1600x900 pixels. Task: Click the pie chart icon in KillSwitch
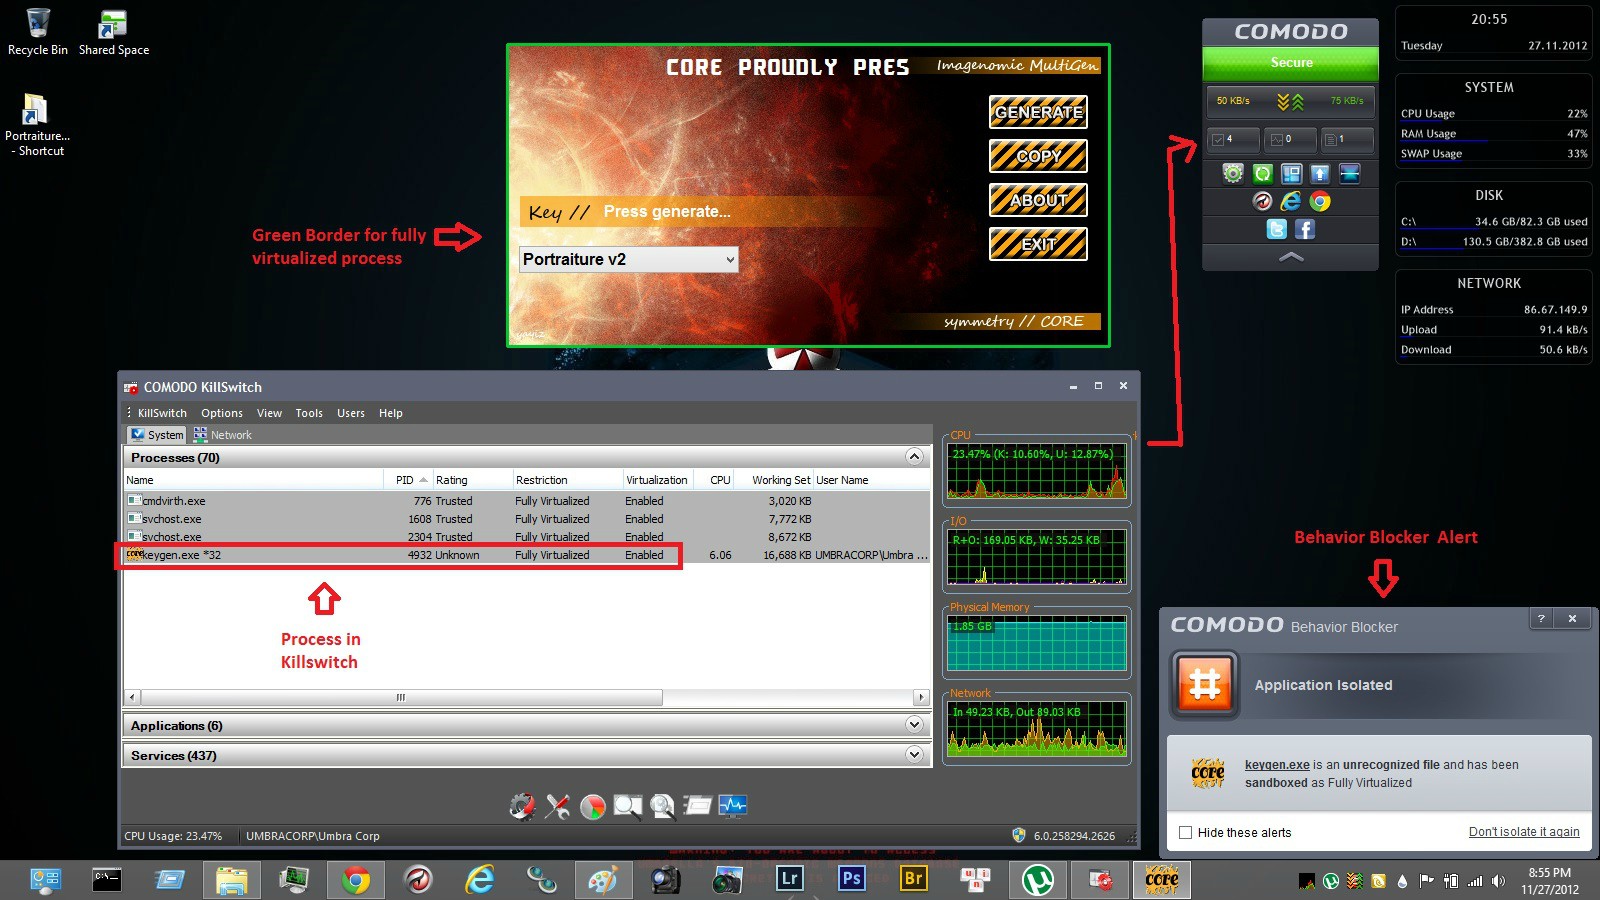coord(593,806)
